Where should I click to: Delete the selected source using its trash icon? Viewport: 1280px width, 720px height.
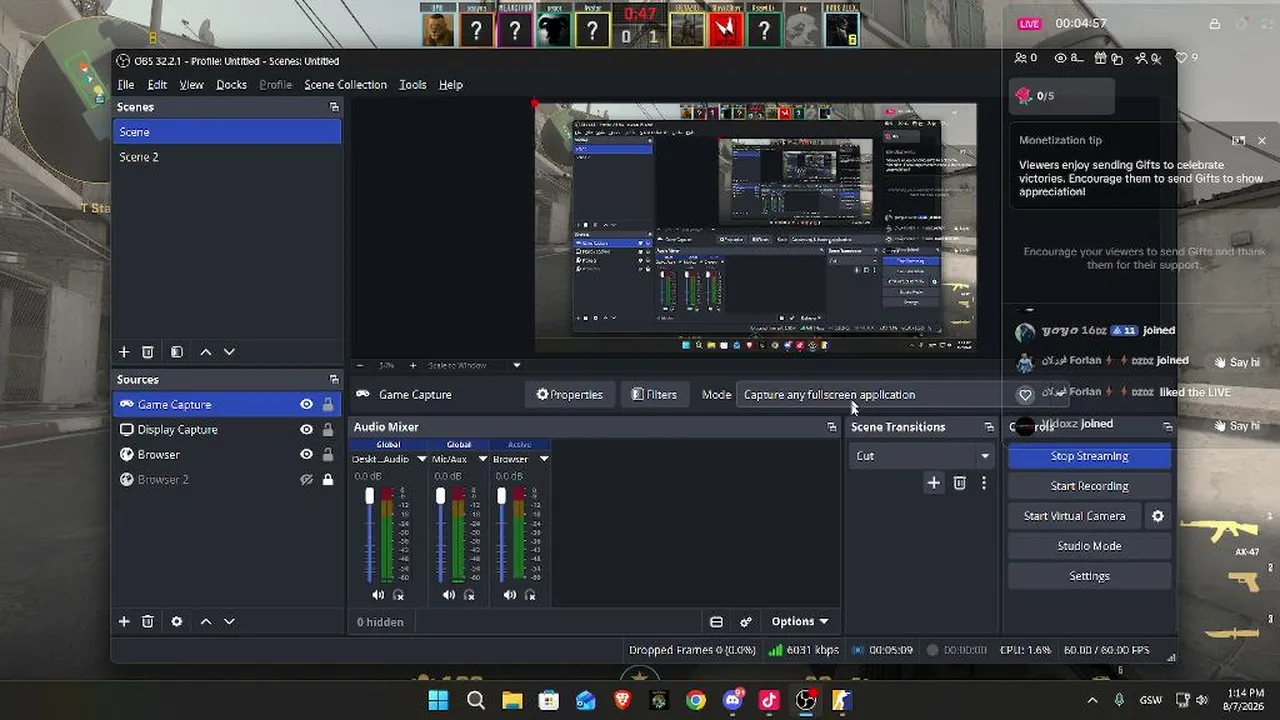148,621
